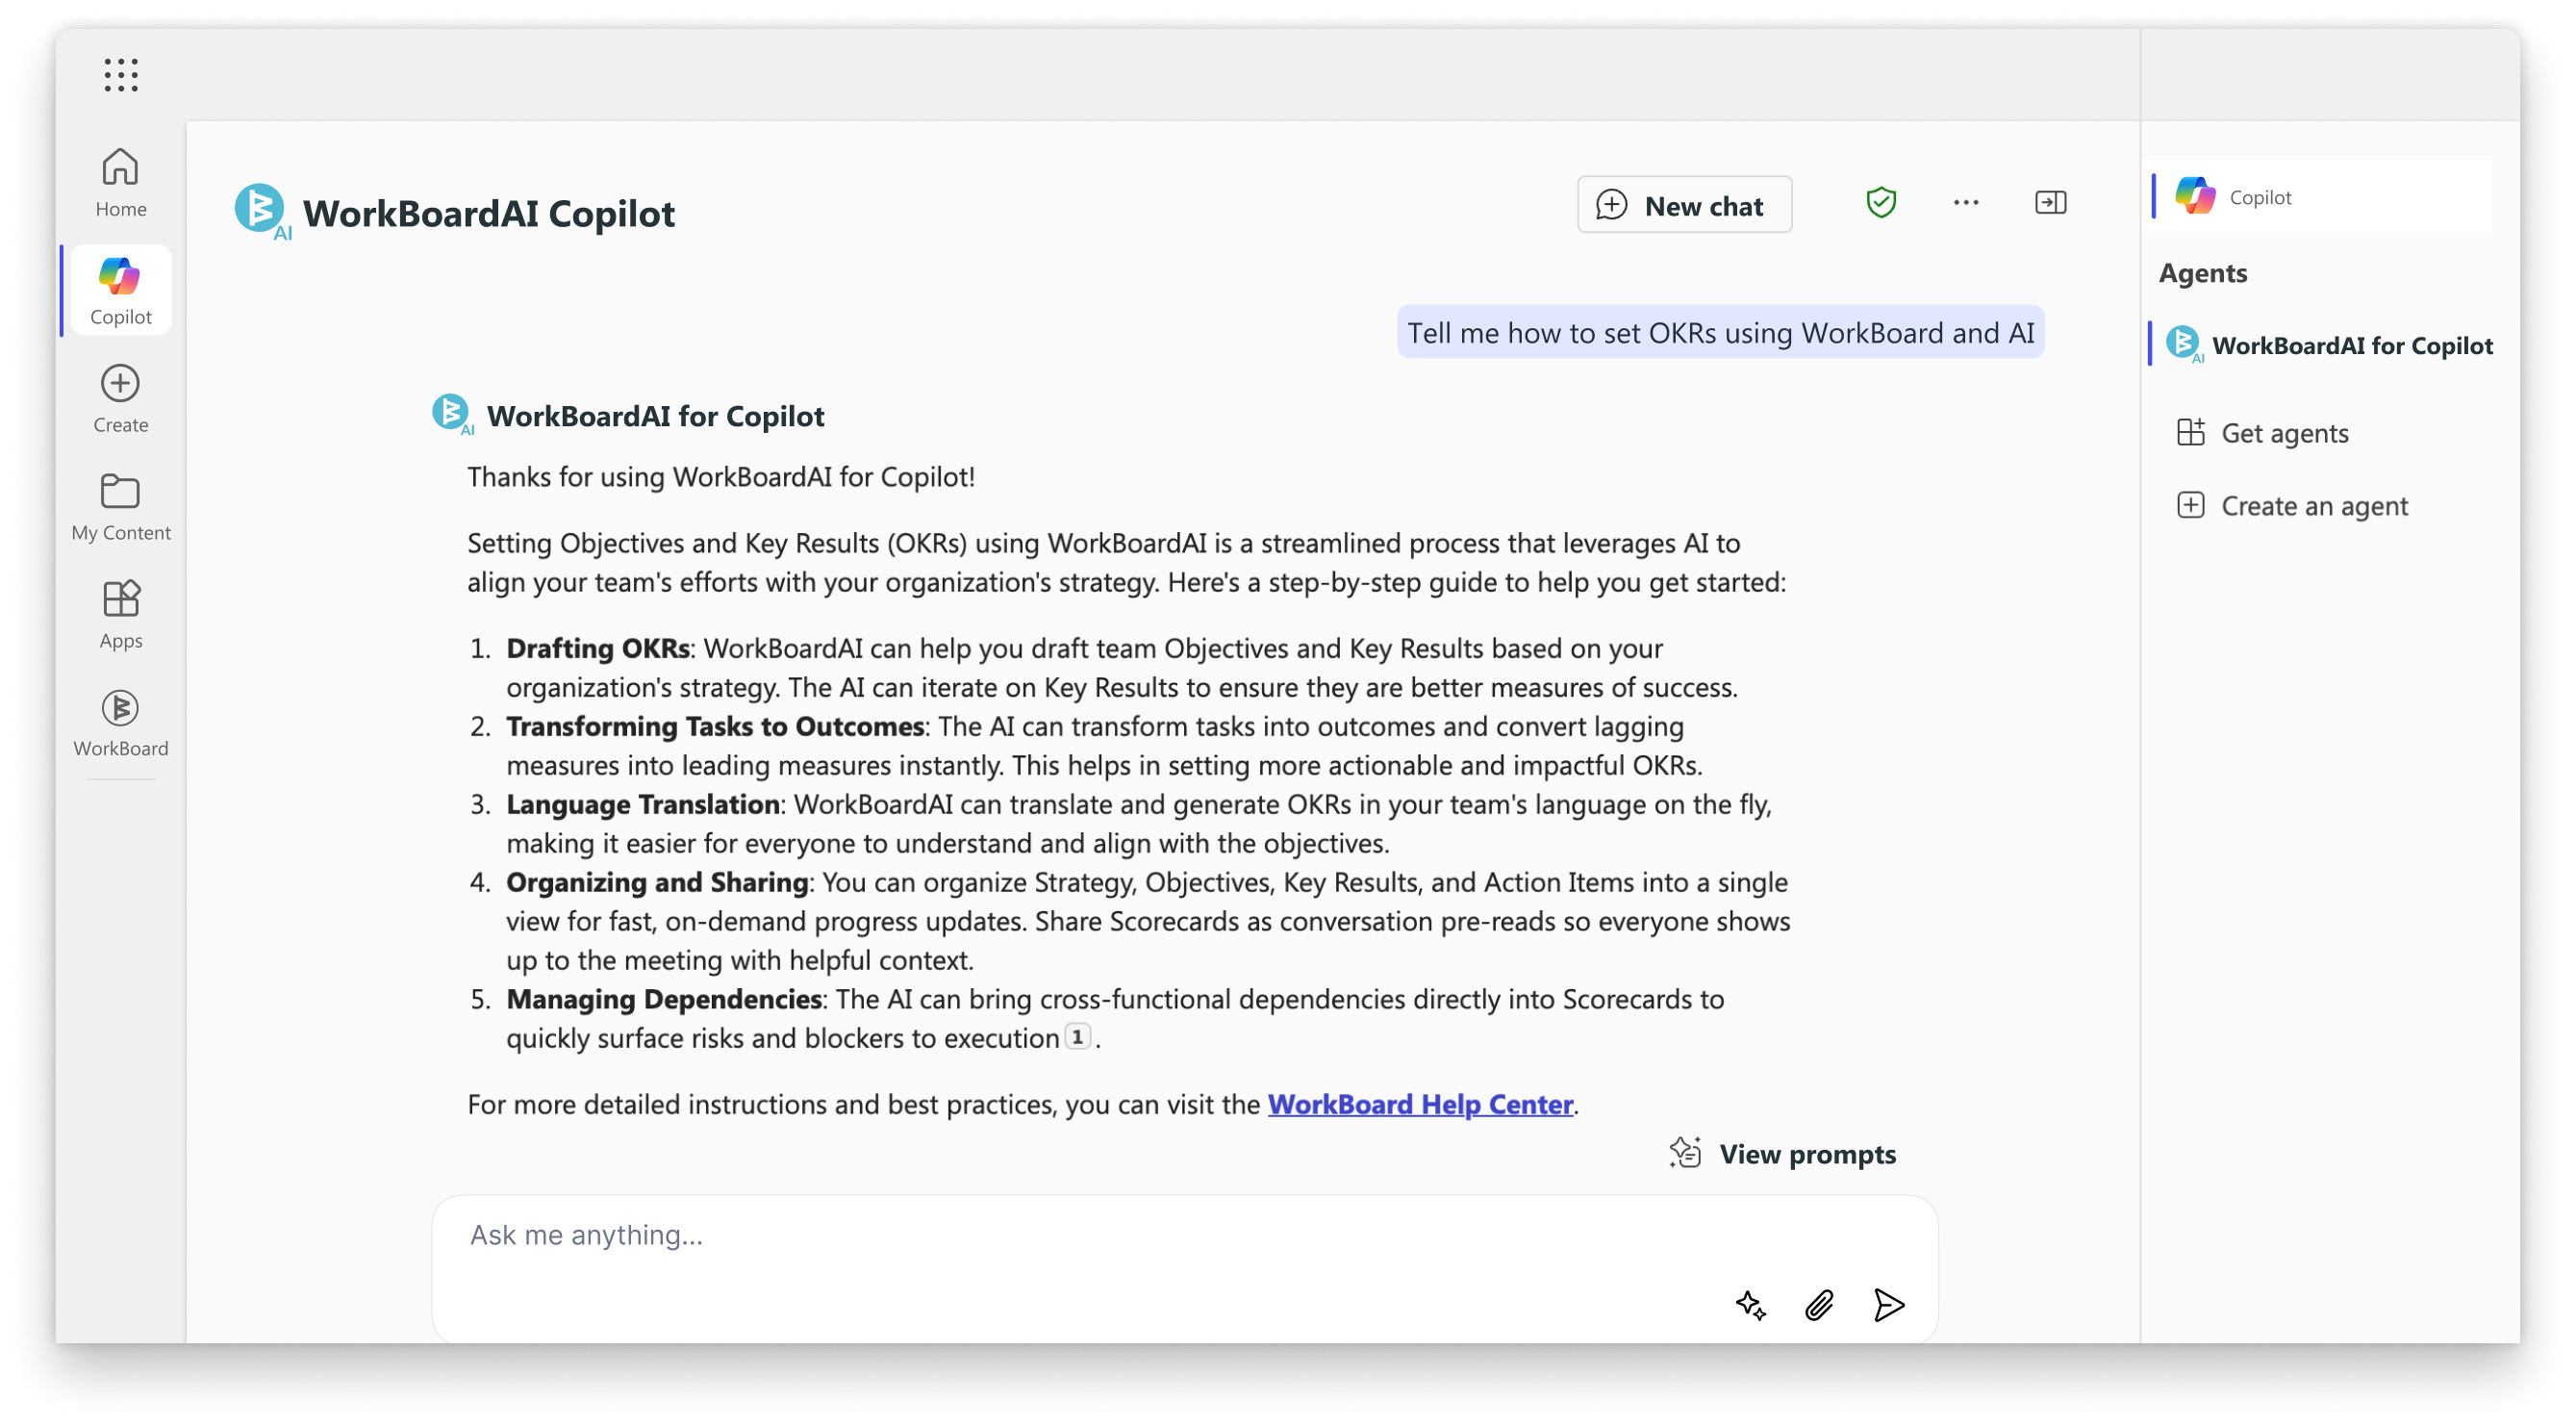
Task: Click the Organizing and Sharing bold text
Action: (x=656, y=882)
